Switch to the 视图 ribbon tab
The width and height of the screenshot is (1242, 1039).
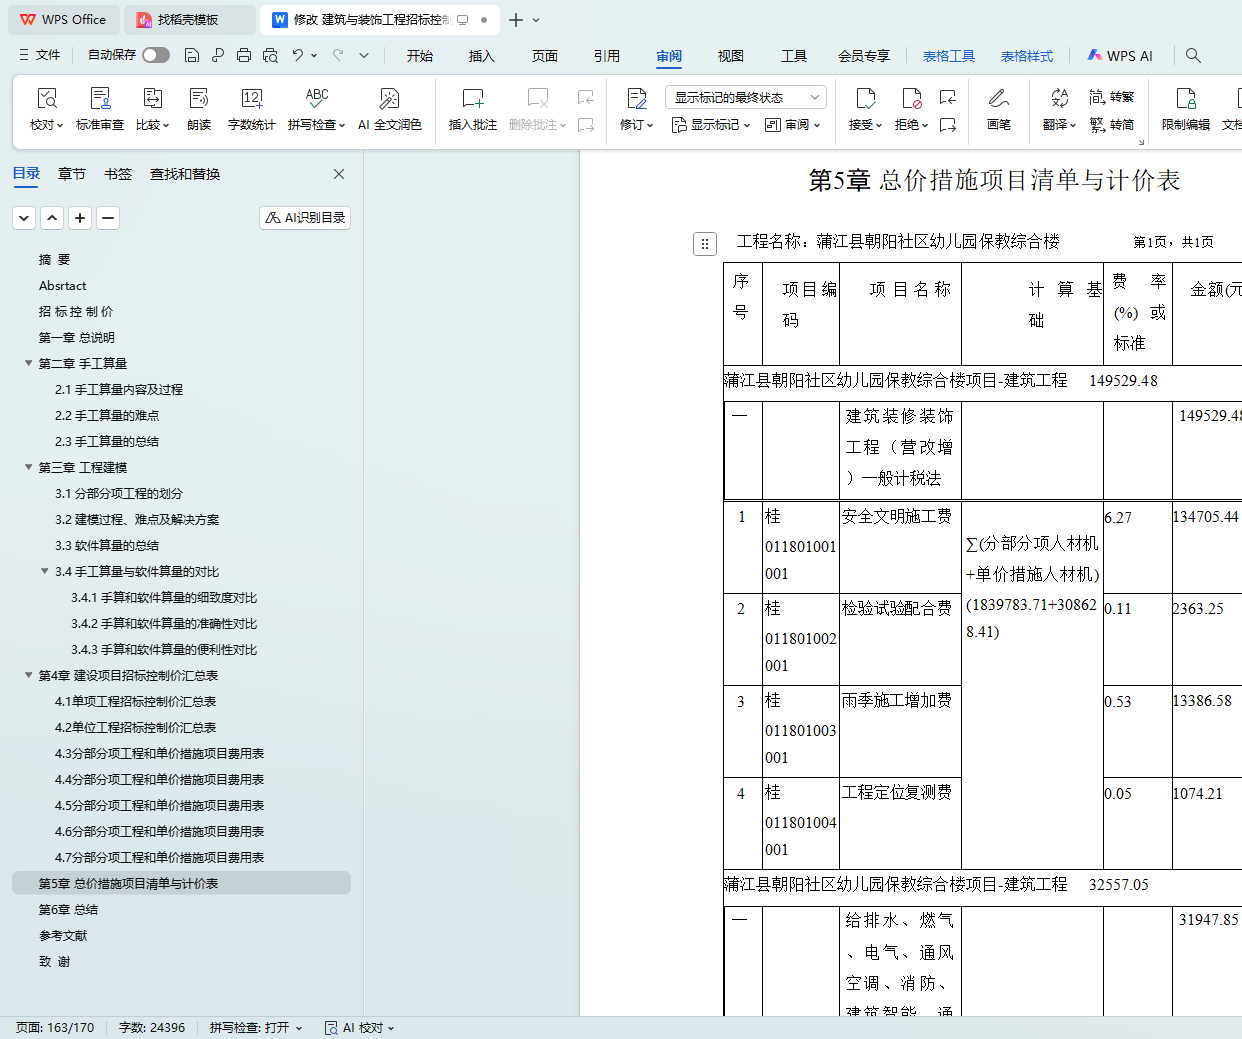(730, 56)
